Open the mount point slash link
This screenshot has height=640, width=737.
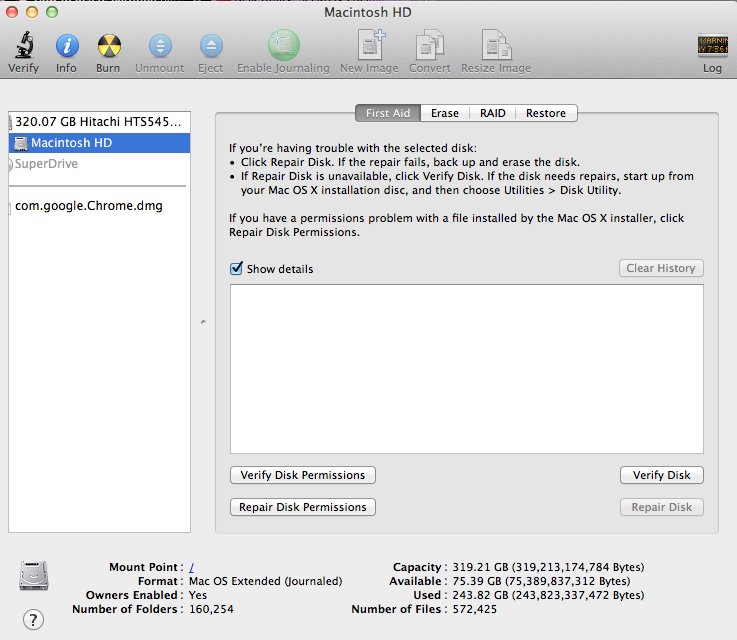point(192,567)
